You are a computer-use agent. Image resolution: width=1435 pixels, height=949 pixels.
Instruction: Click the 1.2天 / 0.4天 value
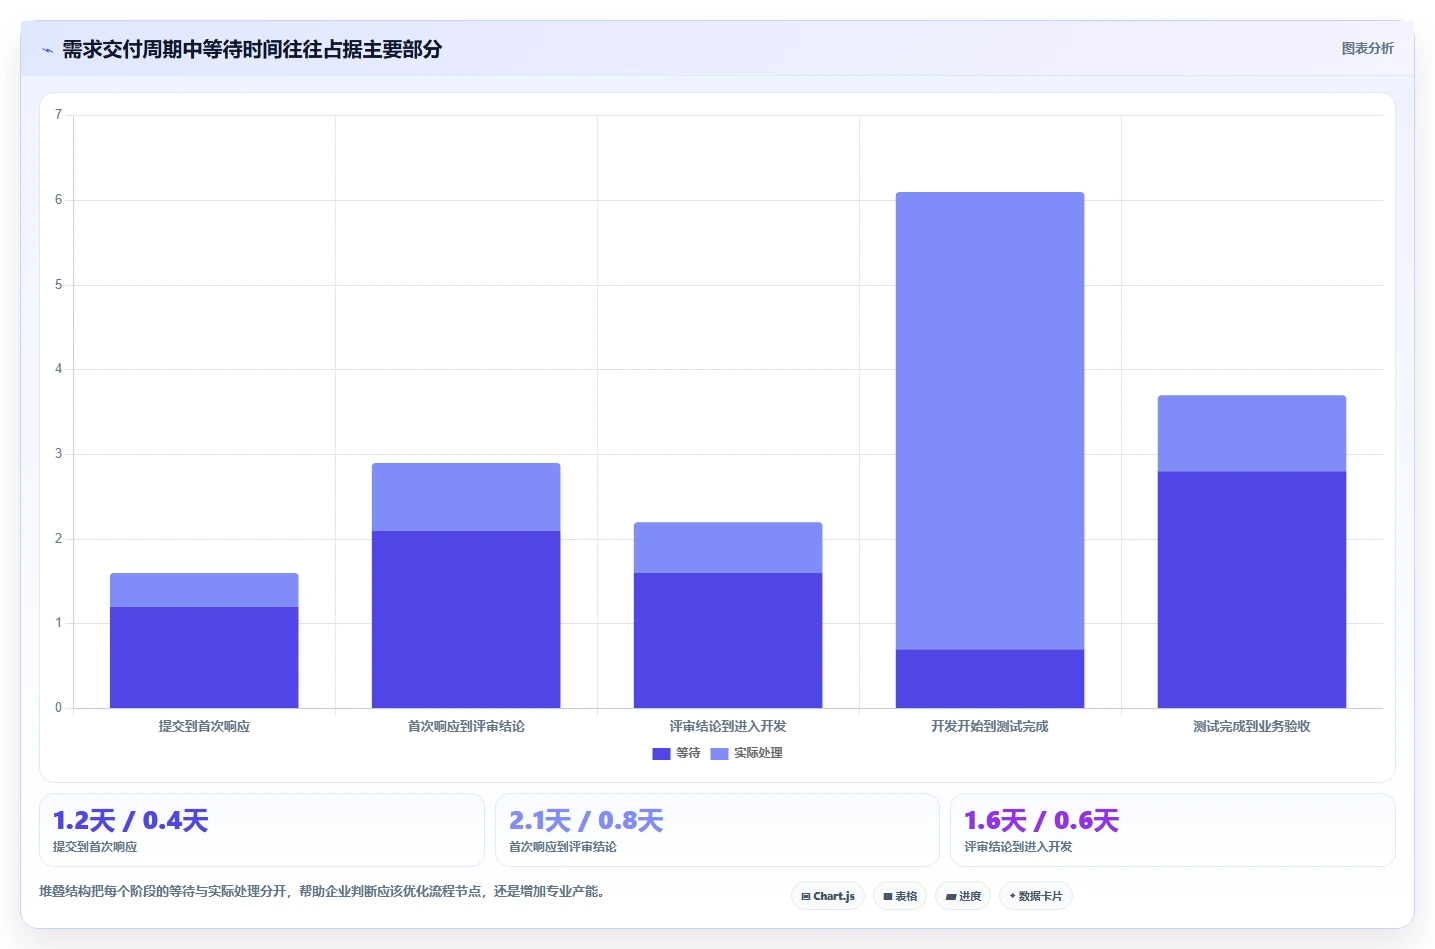(130, 821)
